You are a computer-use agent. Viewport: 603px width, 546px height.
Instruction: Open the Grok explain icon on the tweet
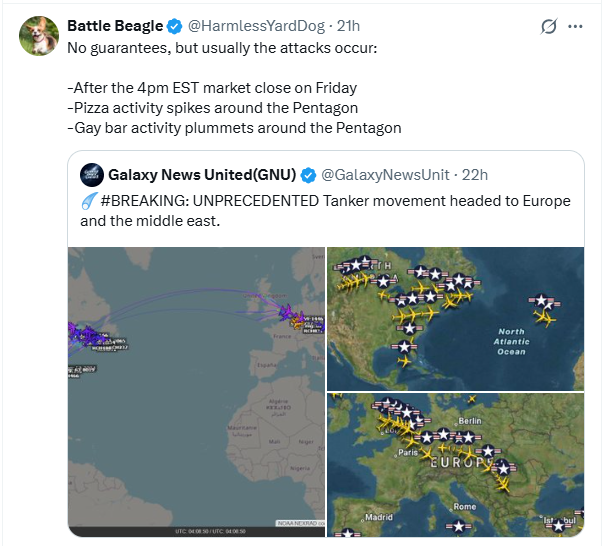pos(547,27)
